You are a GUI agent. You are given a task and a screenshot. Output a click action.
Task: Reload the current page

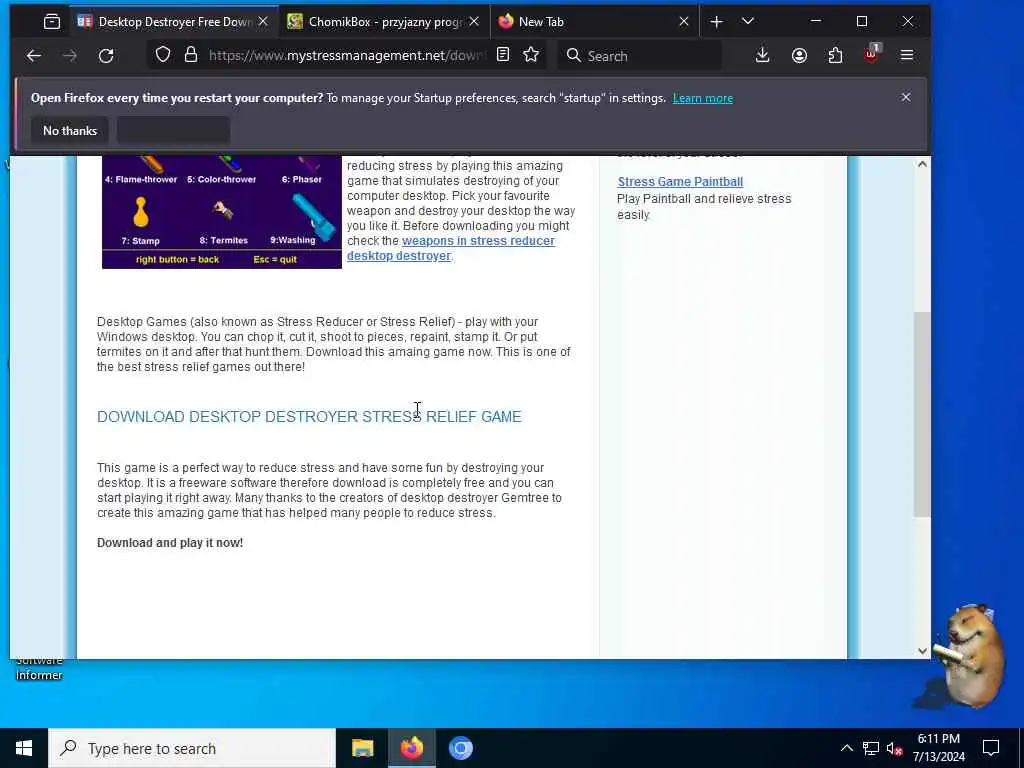106,56
